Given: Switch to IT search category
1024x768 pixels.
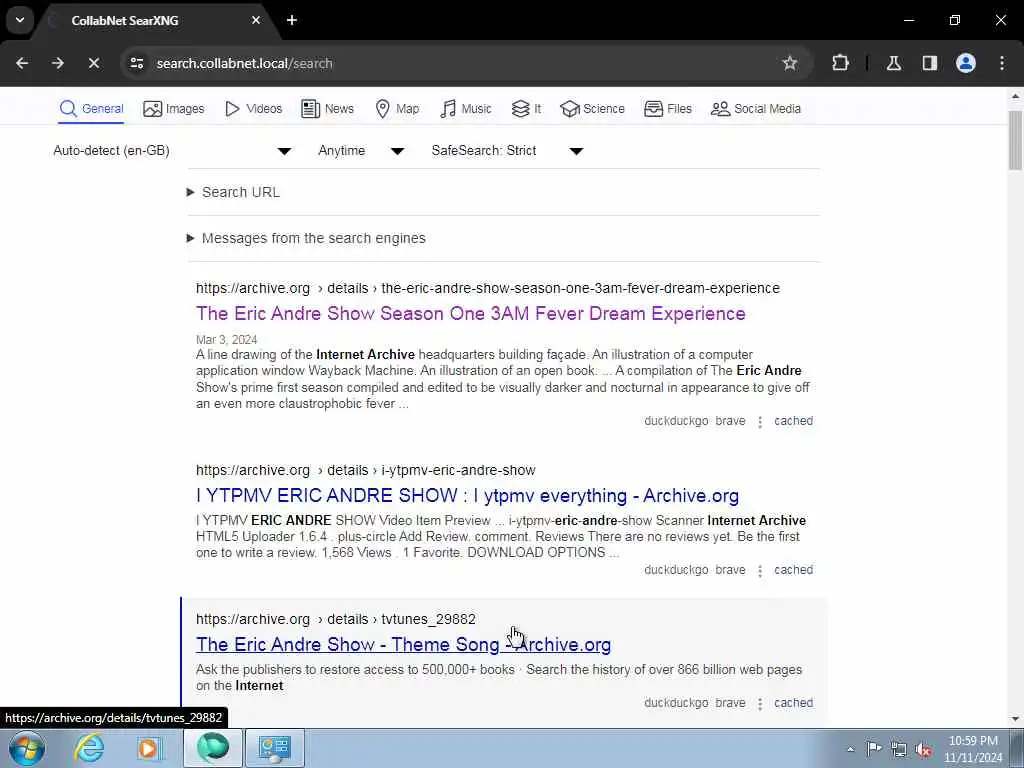Looking at the screenshot, I should (526, 108).
